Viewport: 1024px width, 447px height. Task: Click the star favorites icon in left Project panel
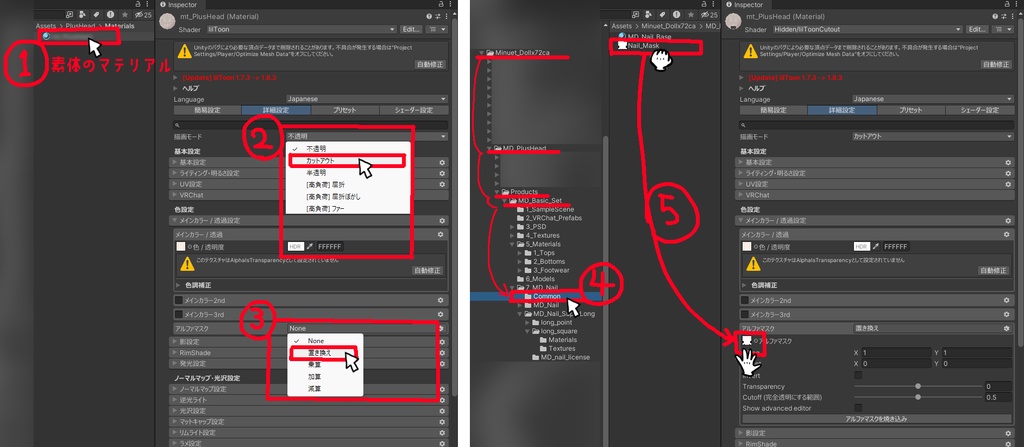coord(125,14)
